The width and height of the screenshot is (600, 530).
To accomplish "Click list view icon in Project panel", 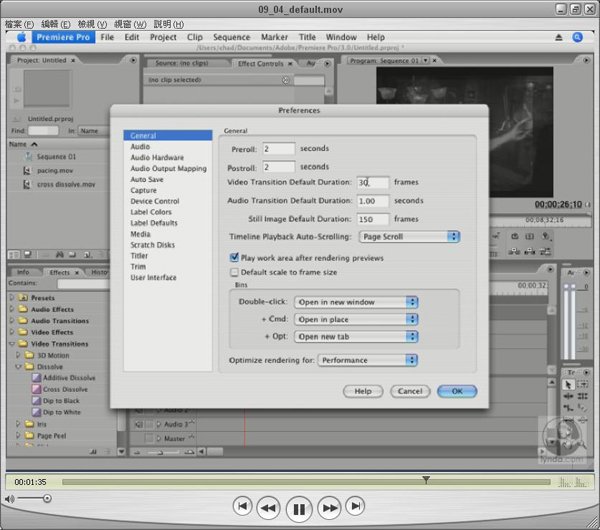I will [x=14, y=254].
